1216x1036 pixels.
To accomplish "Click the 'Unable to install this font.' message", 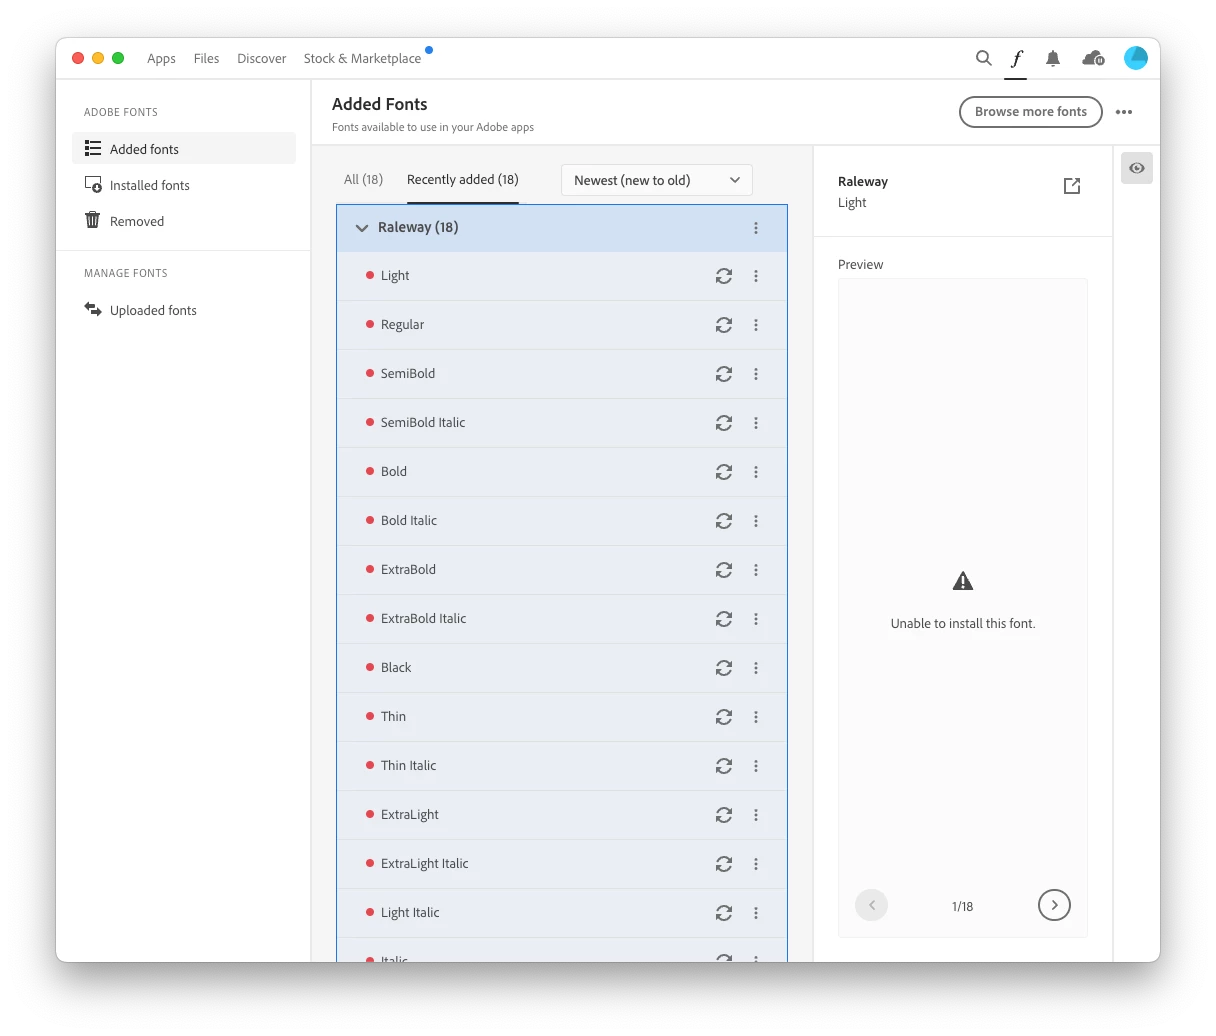I will [x=963, y=623].
